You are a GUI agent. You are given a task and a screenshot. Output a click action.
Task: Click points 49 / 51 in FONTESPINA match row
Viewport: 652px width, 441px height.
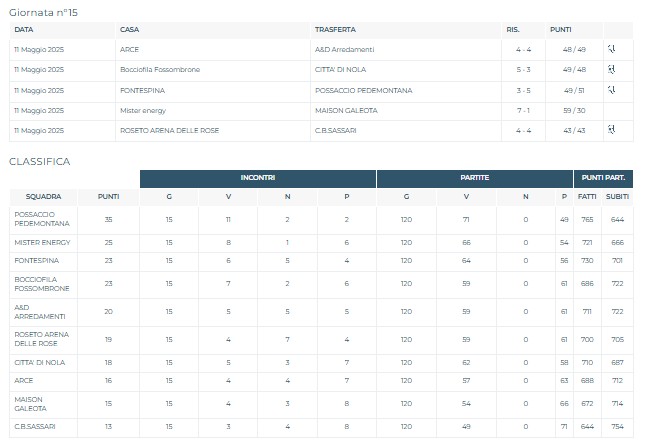pos(574,90)
